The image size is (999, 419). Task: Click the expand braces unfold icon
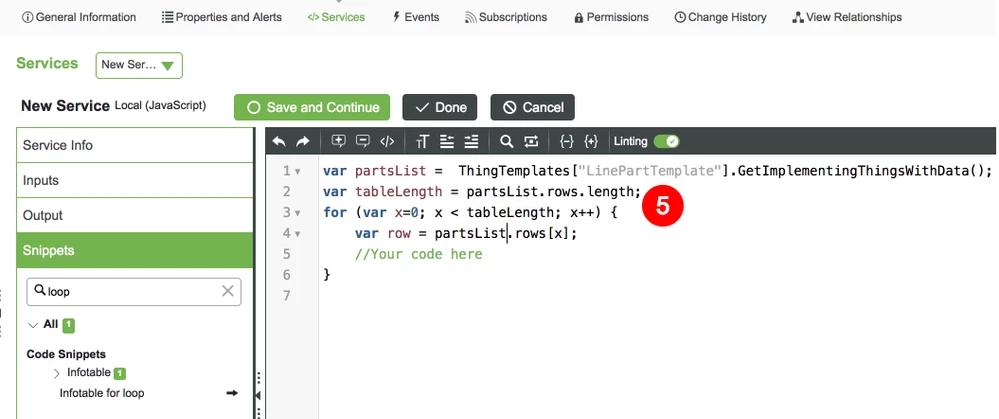[591, 141]
